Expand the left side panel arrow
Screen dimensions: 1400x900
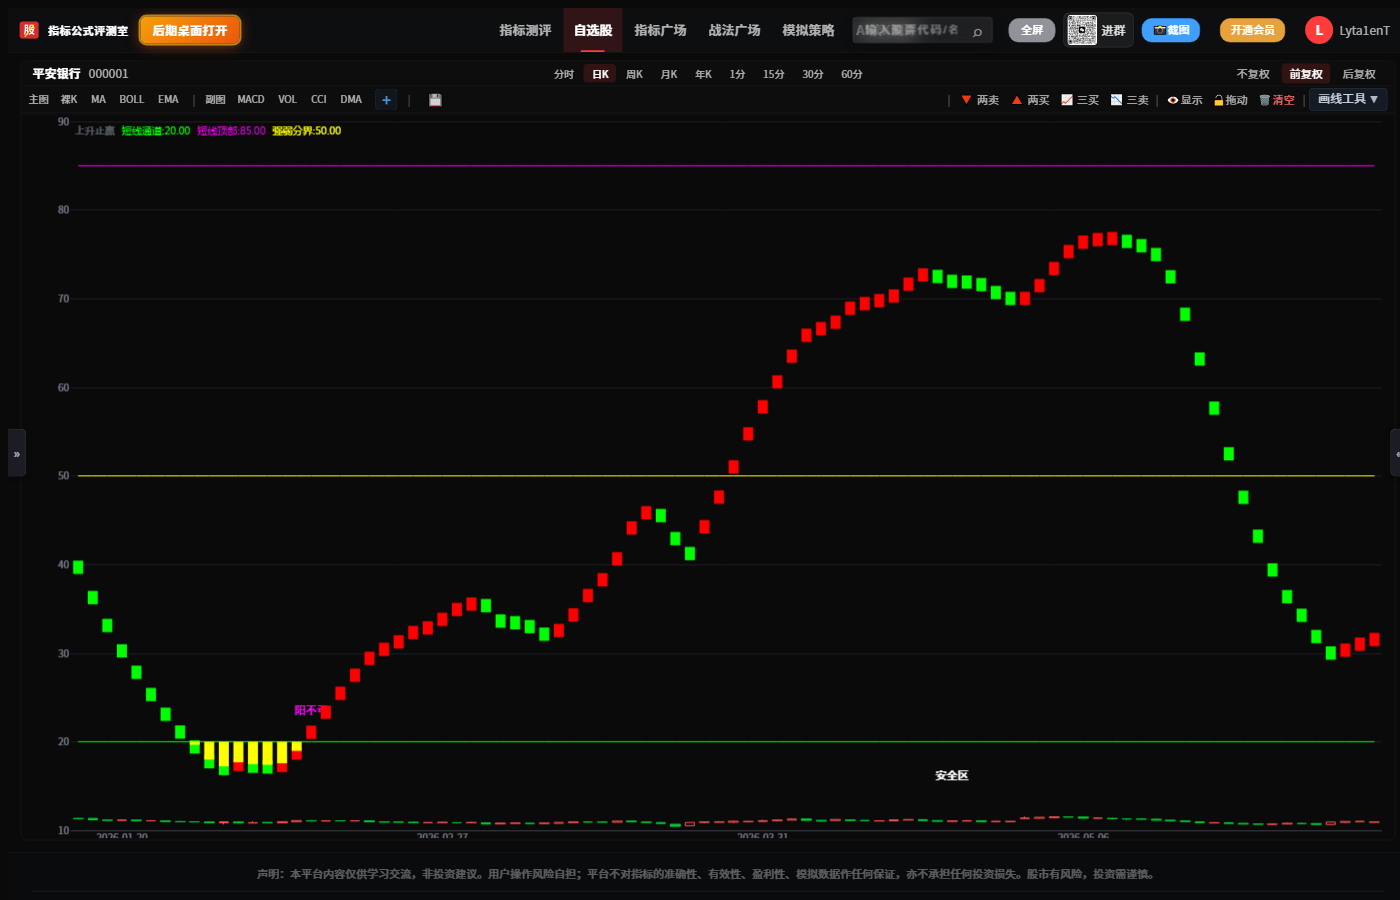pyautogui.click(x=17, y=453)
